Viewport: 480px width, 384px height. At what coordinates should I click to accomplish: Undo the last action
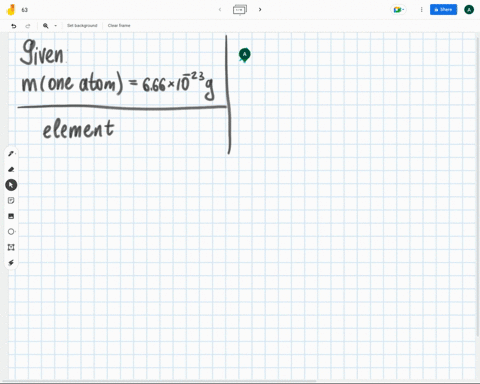(x=14, y=26)
